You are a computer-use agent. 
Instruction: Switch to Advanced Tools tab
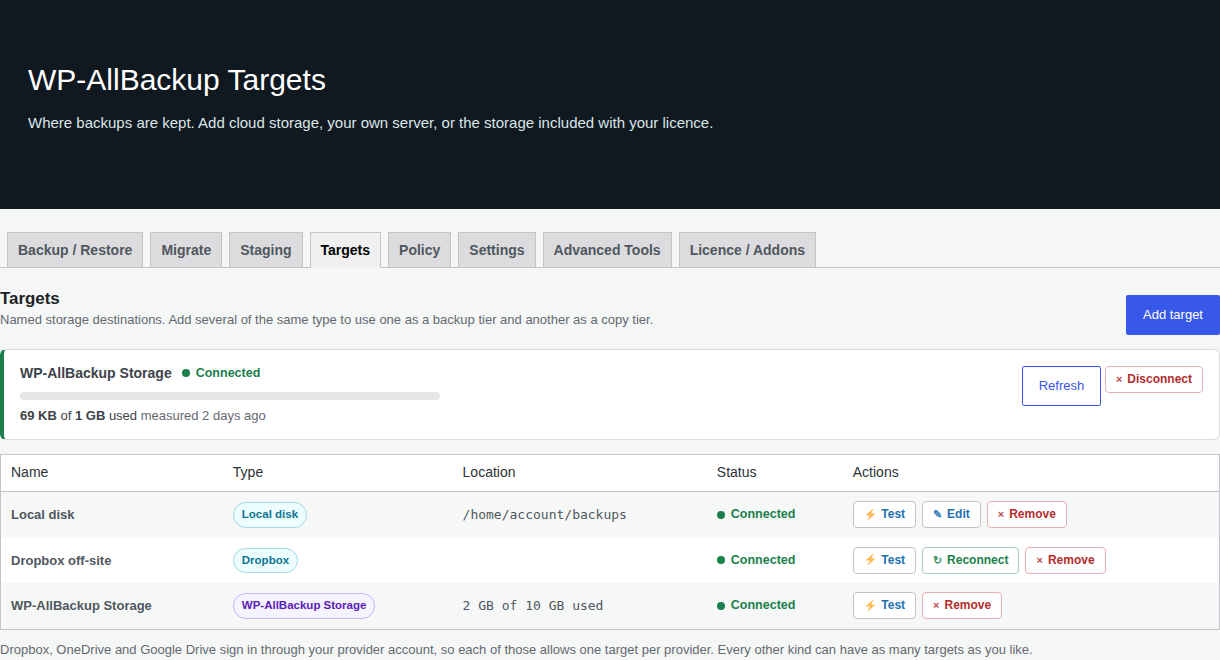[607, 250]
